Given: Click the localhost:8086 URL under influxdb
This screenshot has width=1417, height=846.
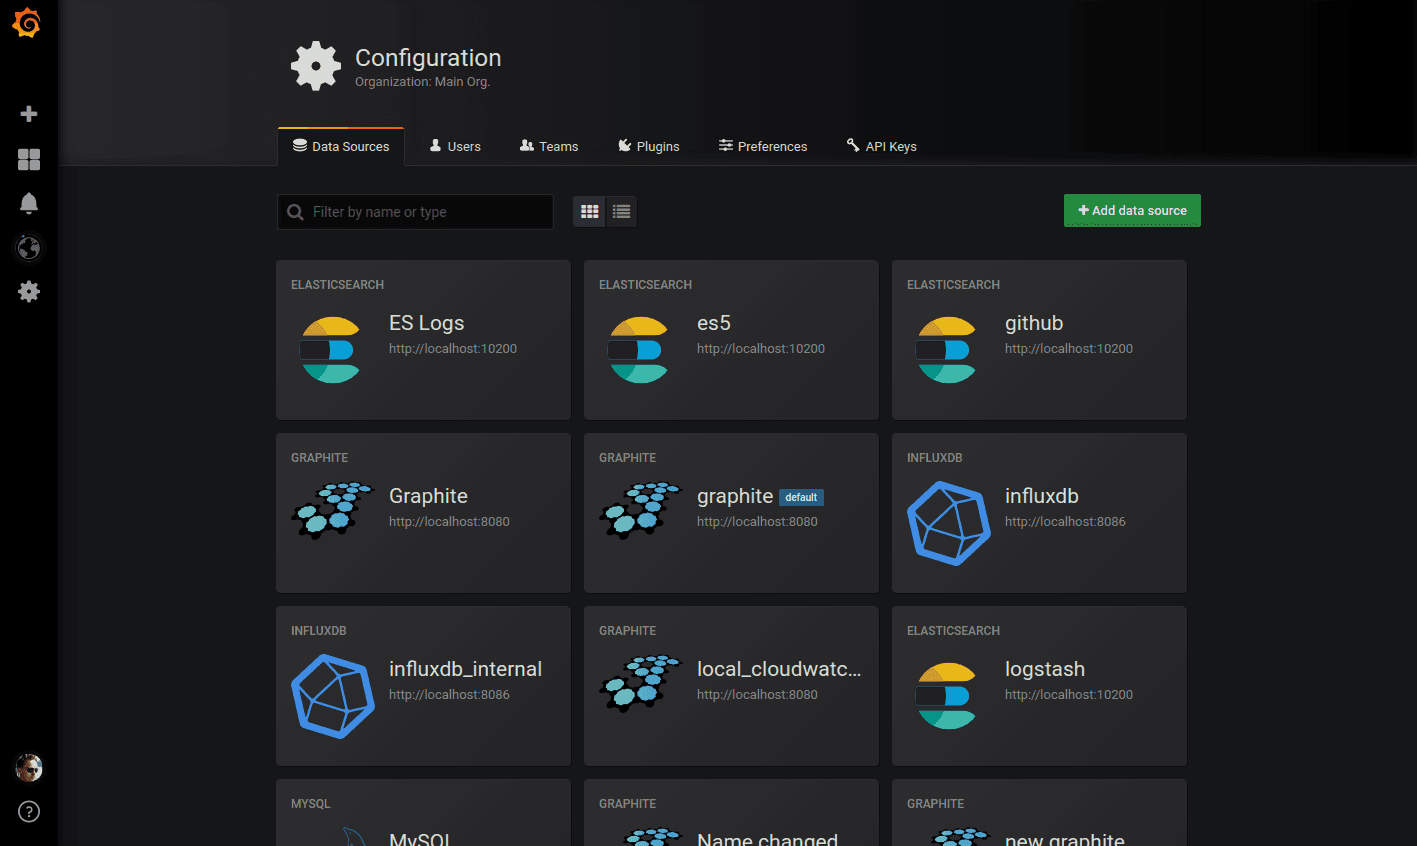Looking at the screenshot, I should (x=1065, y=522).
